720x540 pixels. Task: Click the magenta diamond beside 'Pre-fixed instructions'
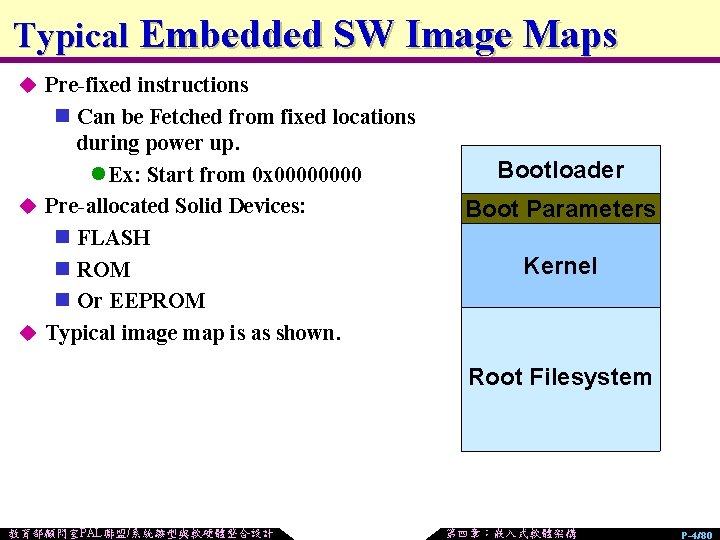click(28, 85)
